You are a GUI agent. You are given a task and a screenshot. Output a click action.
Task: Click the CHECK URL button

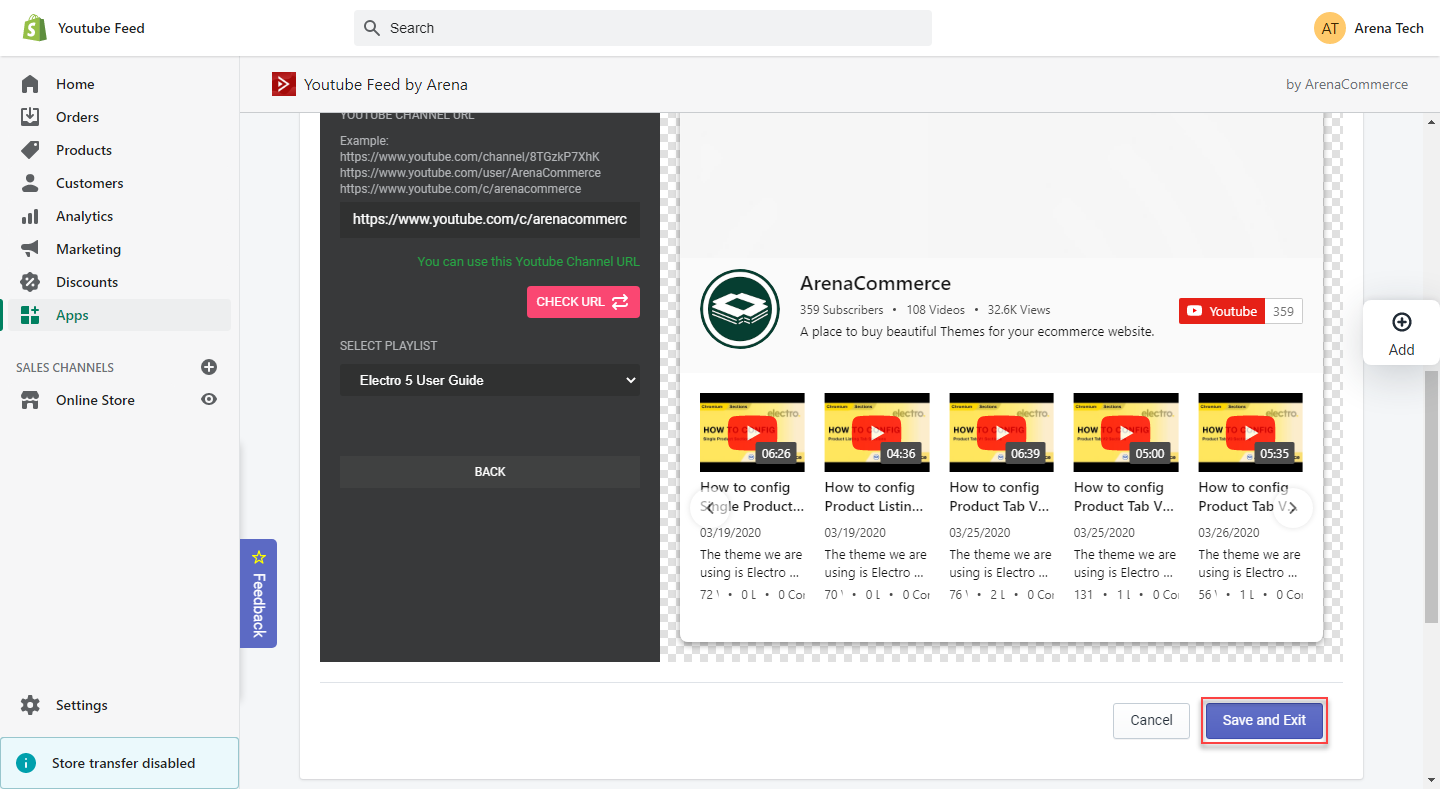[583, 302]
